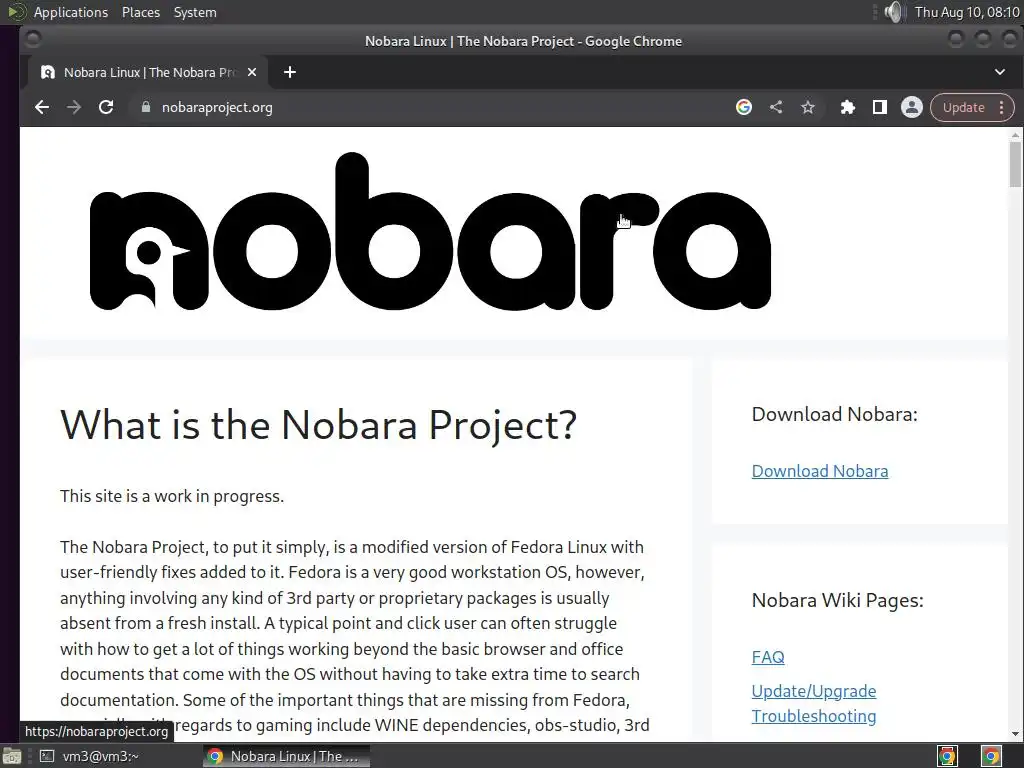
Task: Click the text This site is a work in progress.
Action: tap(172, 496)
